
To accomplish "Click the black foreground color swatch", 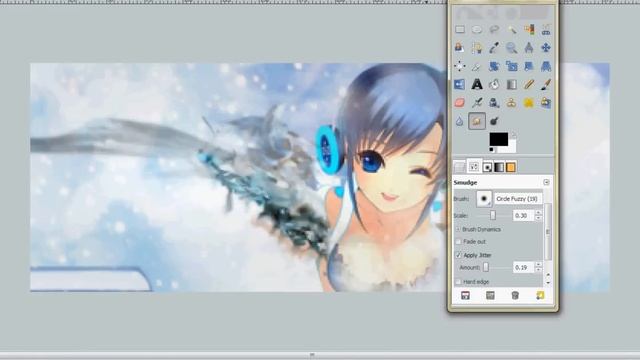I will coord(499,139).
